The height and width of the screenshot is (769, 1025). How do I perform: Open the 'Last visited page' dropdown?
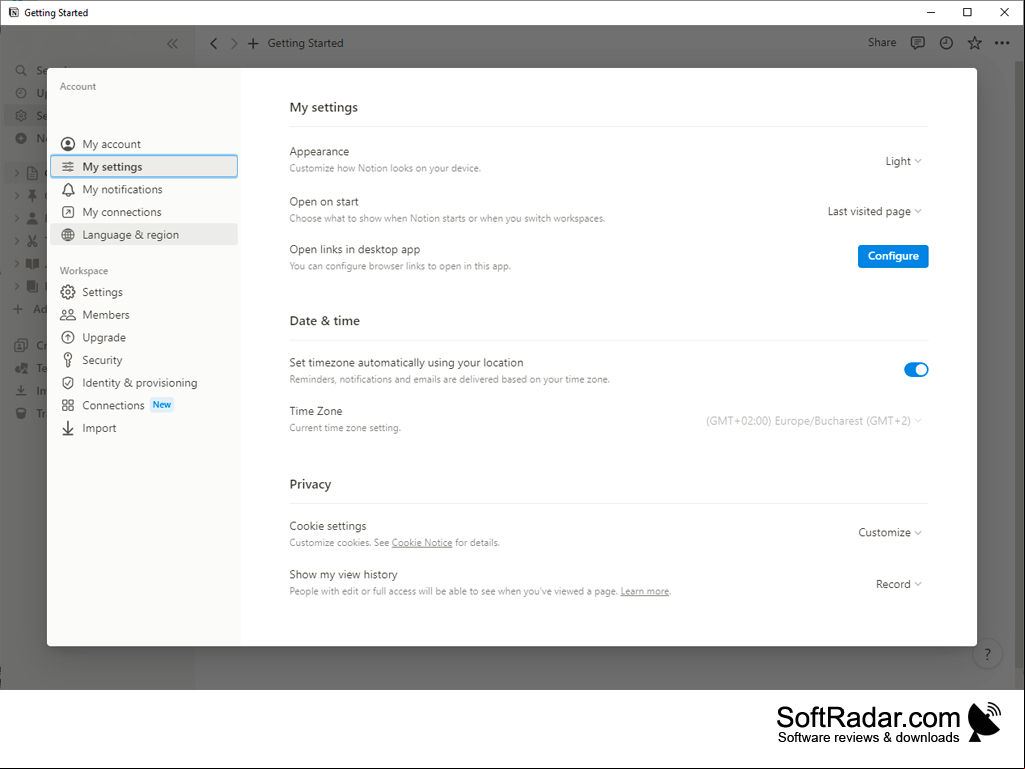(875, 212)
